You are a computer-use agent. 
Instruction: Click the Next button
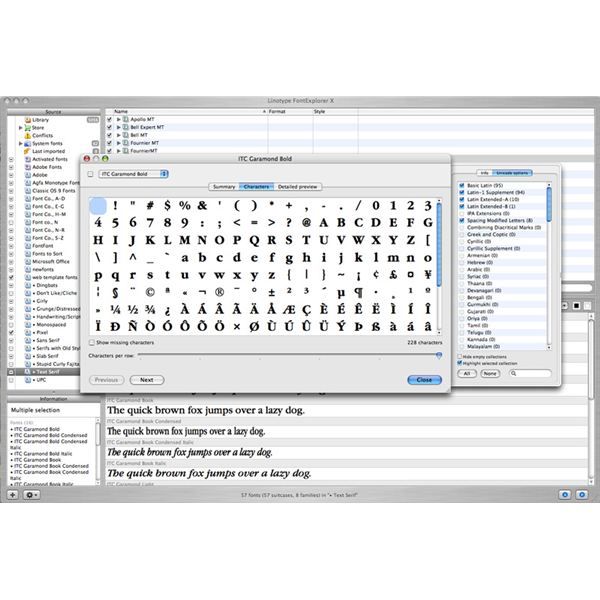pos(147,380)
